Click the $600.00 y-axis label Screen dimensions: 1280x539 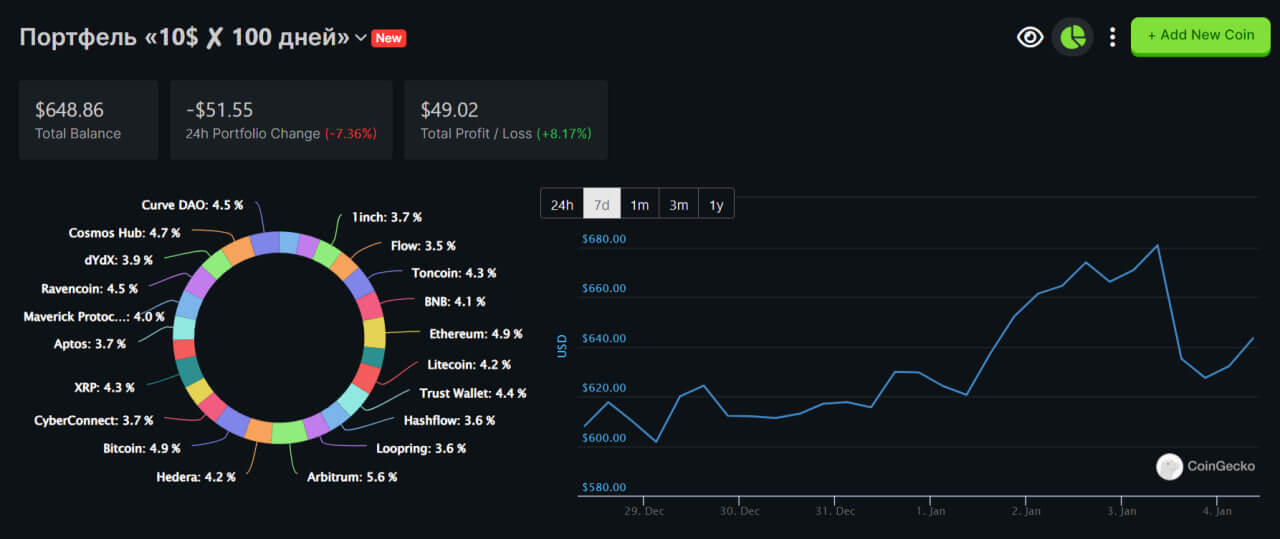tap(604, 437)
